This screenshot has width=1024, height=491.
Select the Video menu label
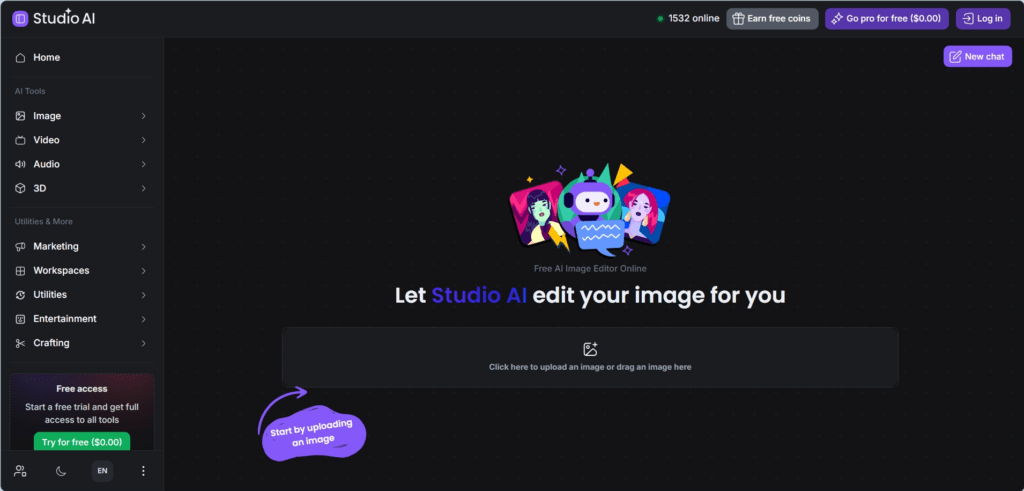(x=46, y=140)
